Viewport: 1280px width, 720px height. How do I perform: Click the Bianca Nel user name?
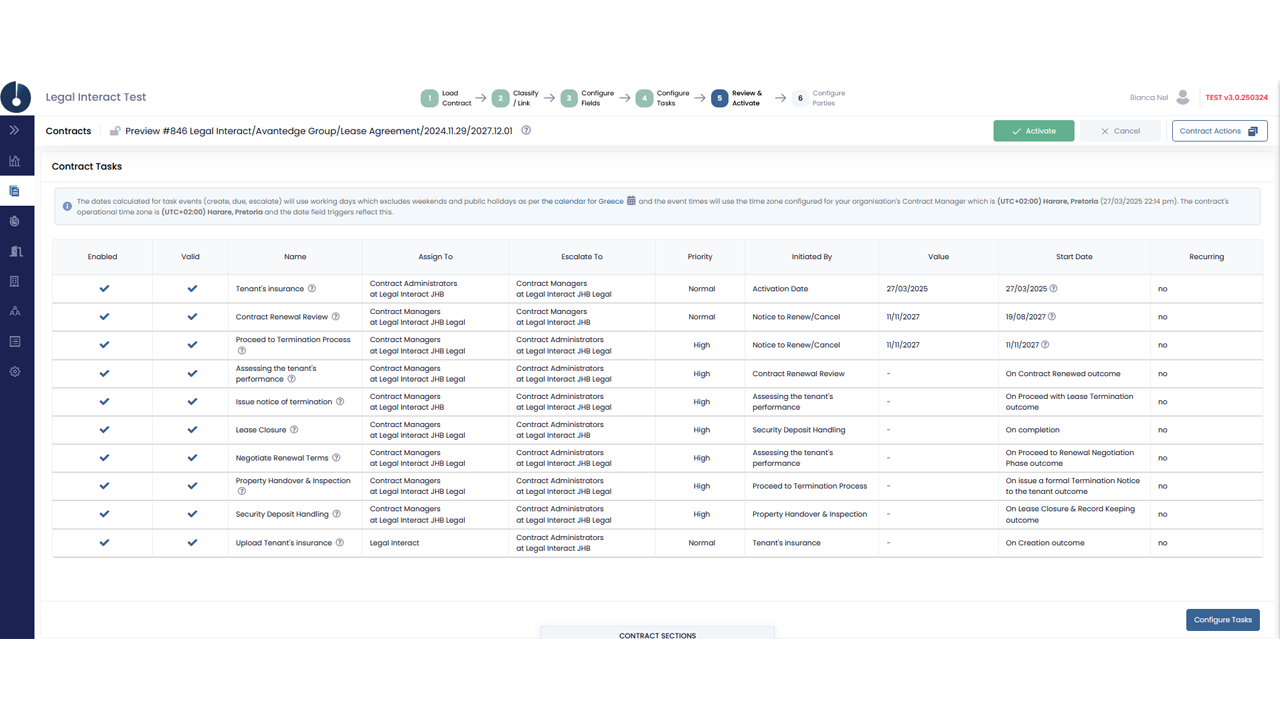[1149, 98]
